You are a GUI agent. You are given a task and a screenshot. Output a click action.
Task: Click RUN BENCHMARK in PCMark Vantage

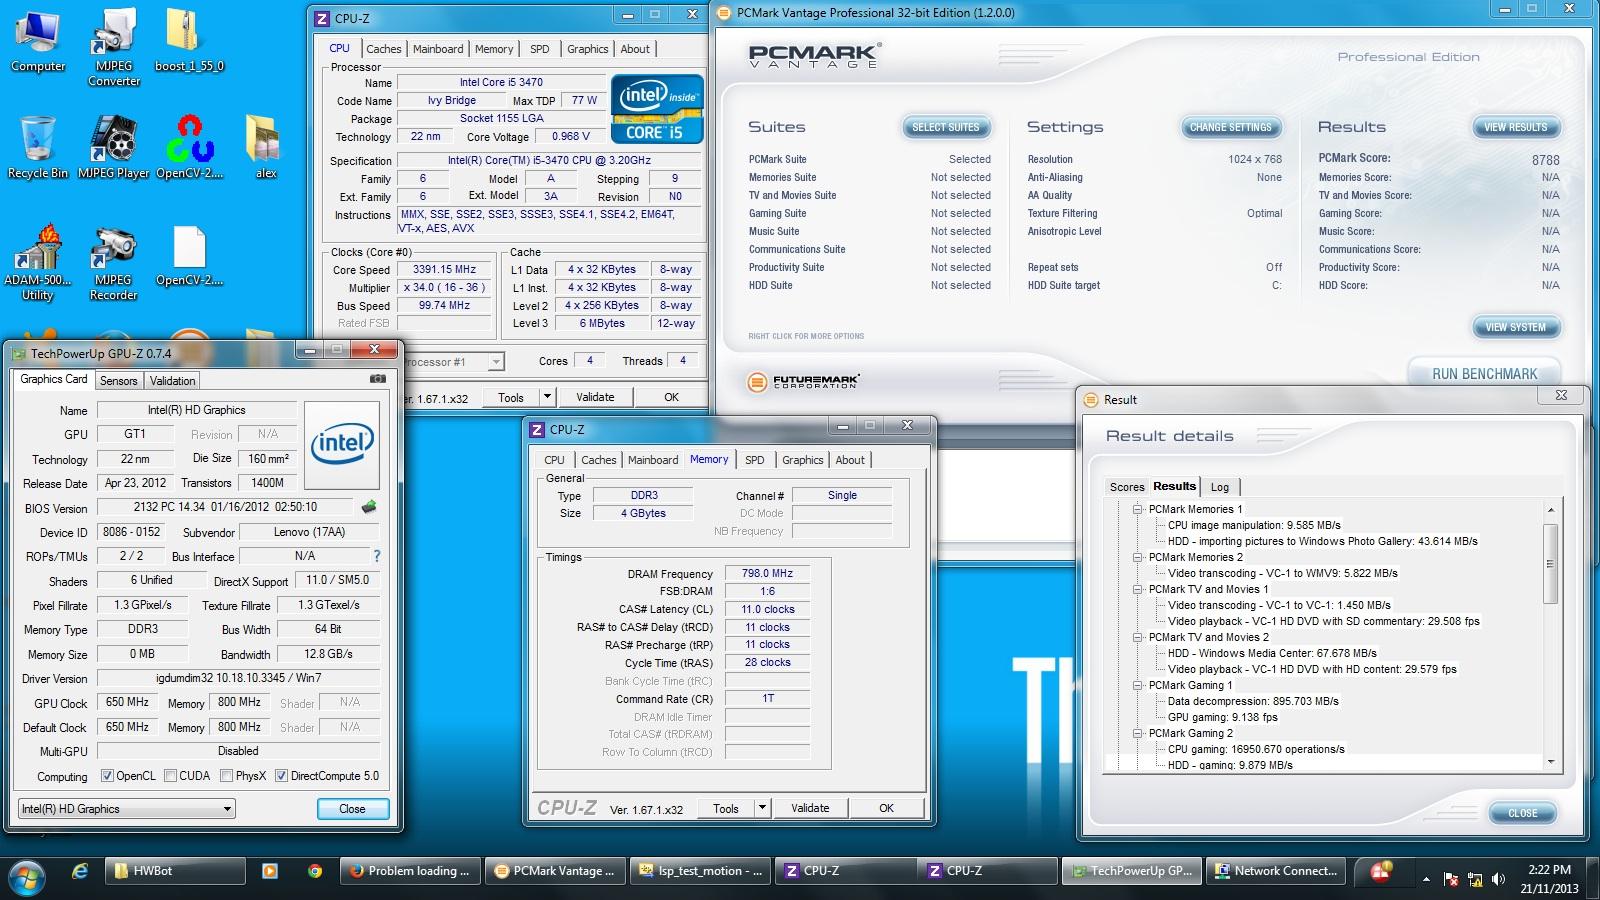1484,373
